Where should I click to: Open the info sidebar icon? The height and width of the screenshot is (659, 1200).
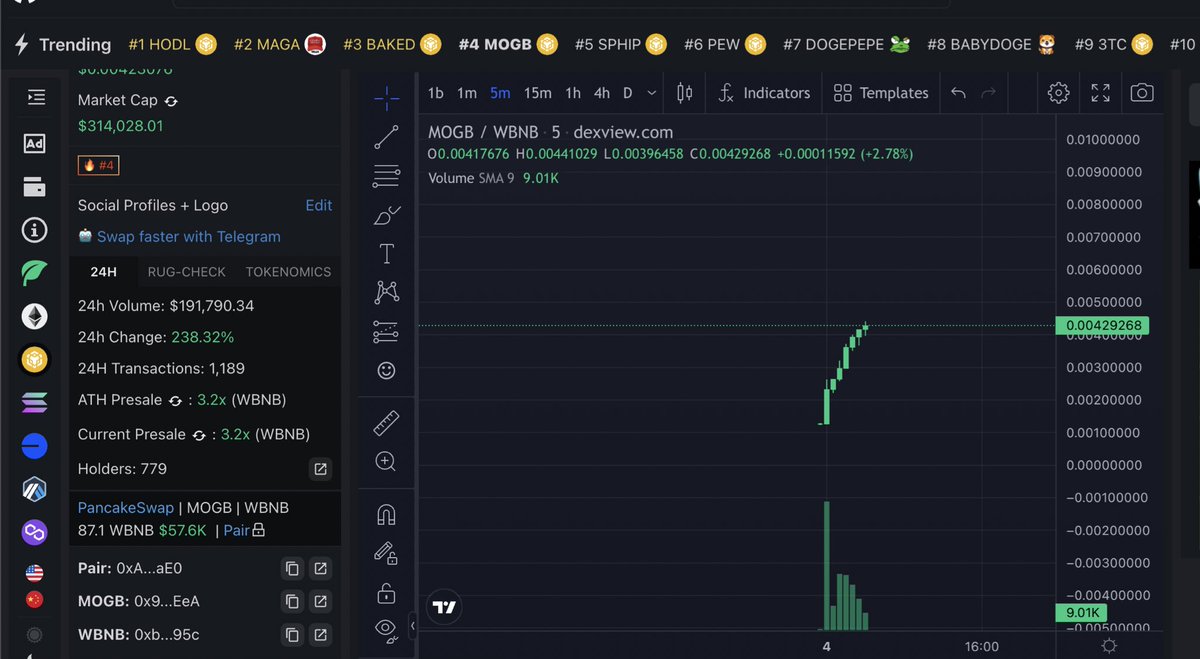click(34, 231)
